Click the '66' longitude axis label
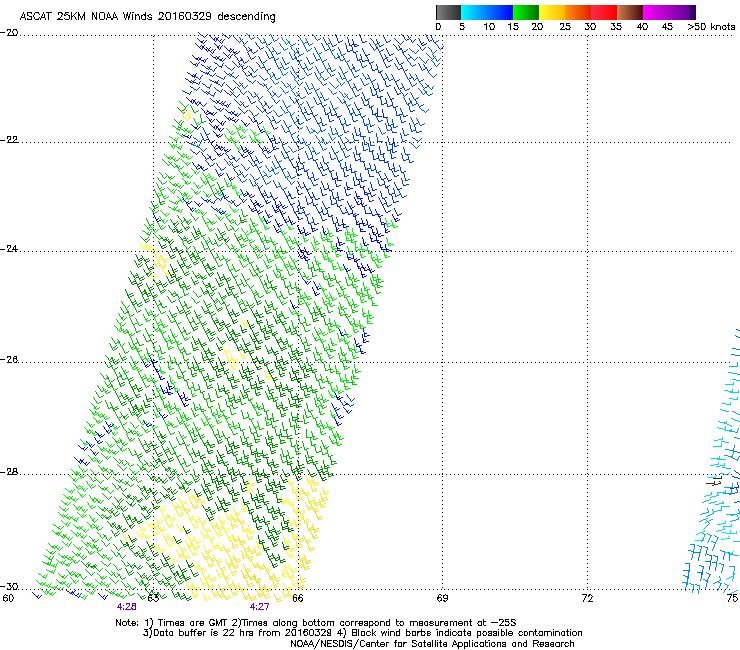Viewport: 740px width, 650px height. click(x=297, y=599)
